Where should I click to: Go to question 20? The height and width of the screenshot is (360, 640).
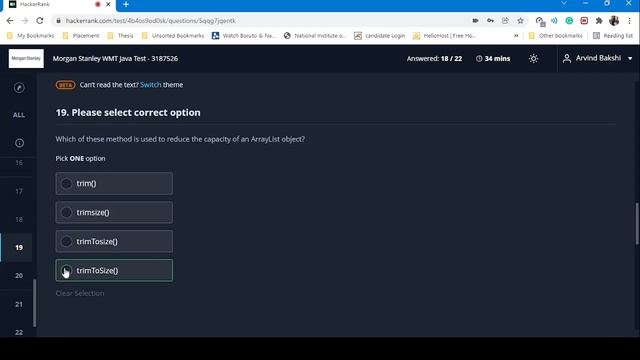point(19,276)
